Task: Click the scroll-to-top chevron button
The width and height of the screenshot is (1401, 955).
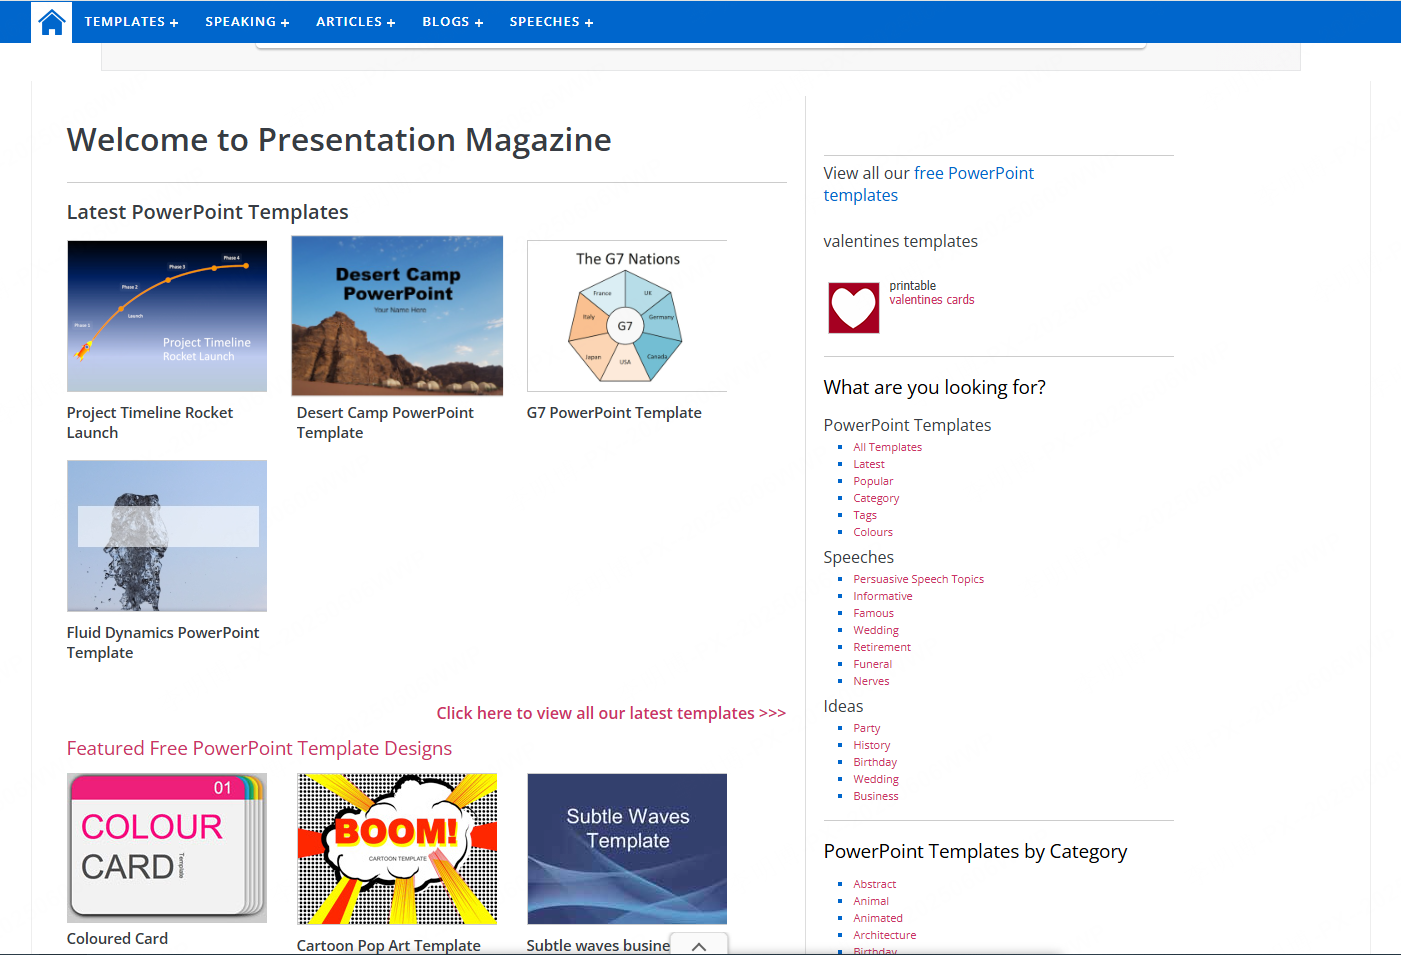Action: (x=698, y=944)
